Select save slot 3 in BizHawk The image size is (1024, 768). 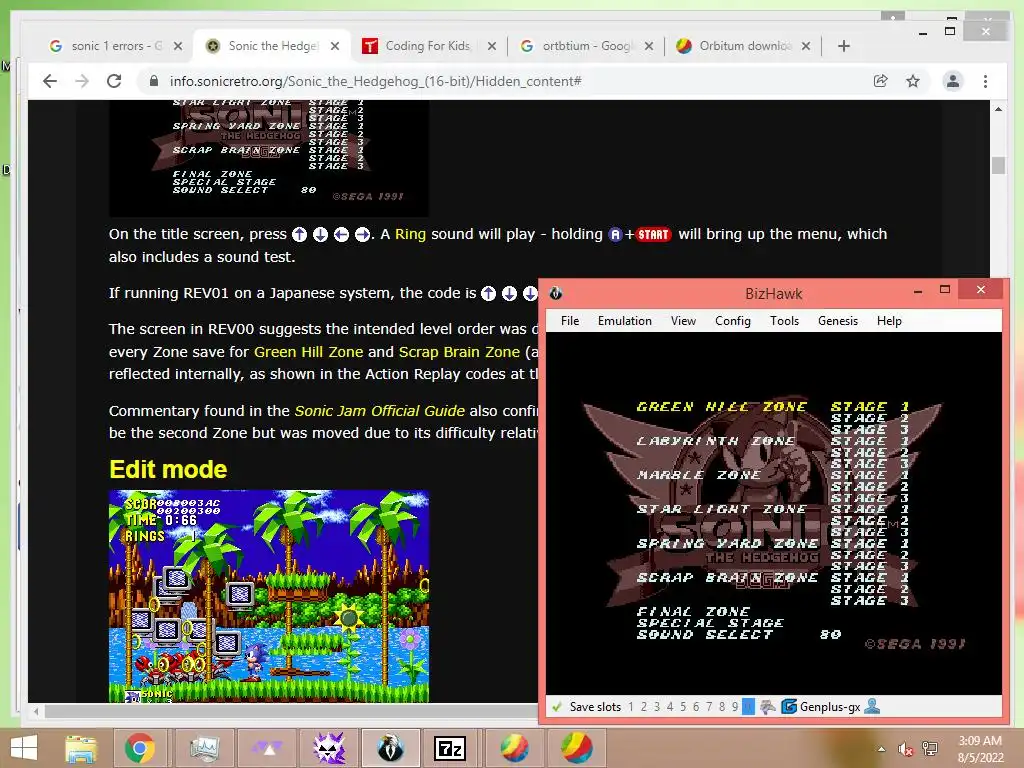tap(657, 707)
